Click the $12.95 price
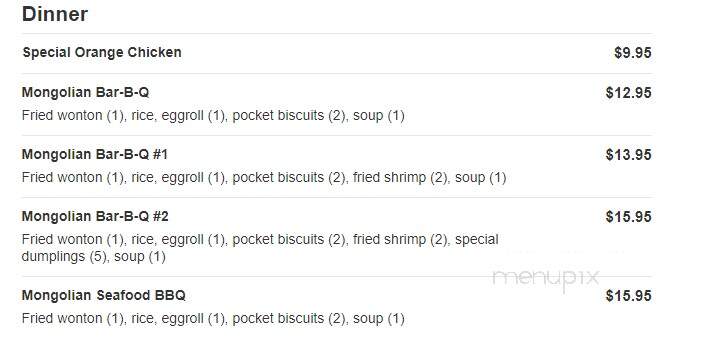Image resolution: width=725 pixels, height=360 pixels. 628,93
